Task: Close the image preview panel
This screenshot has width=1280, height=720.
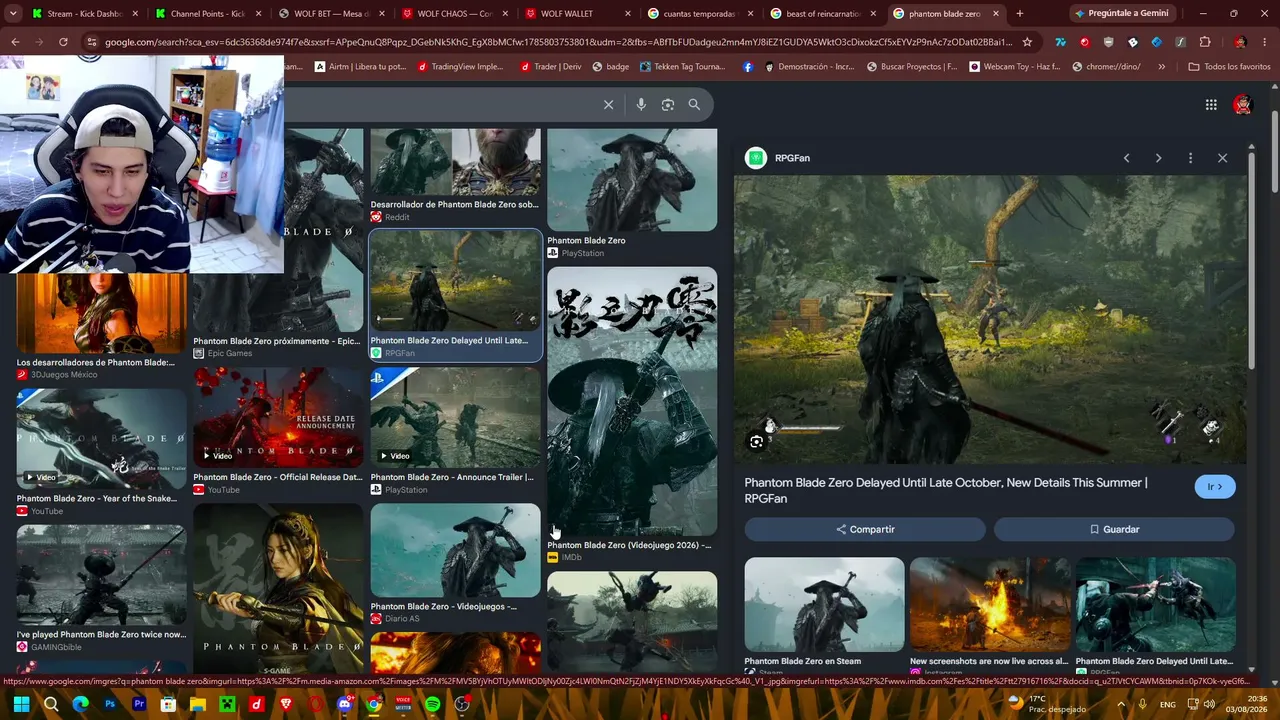Action: pos(1222,158)
